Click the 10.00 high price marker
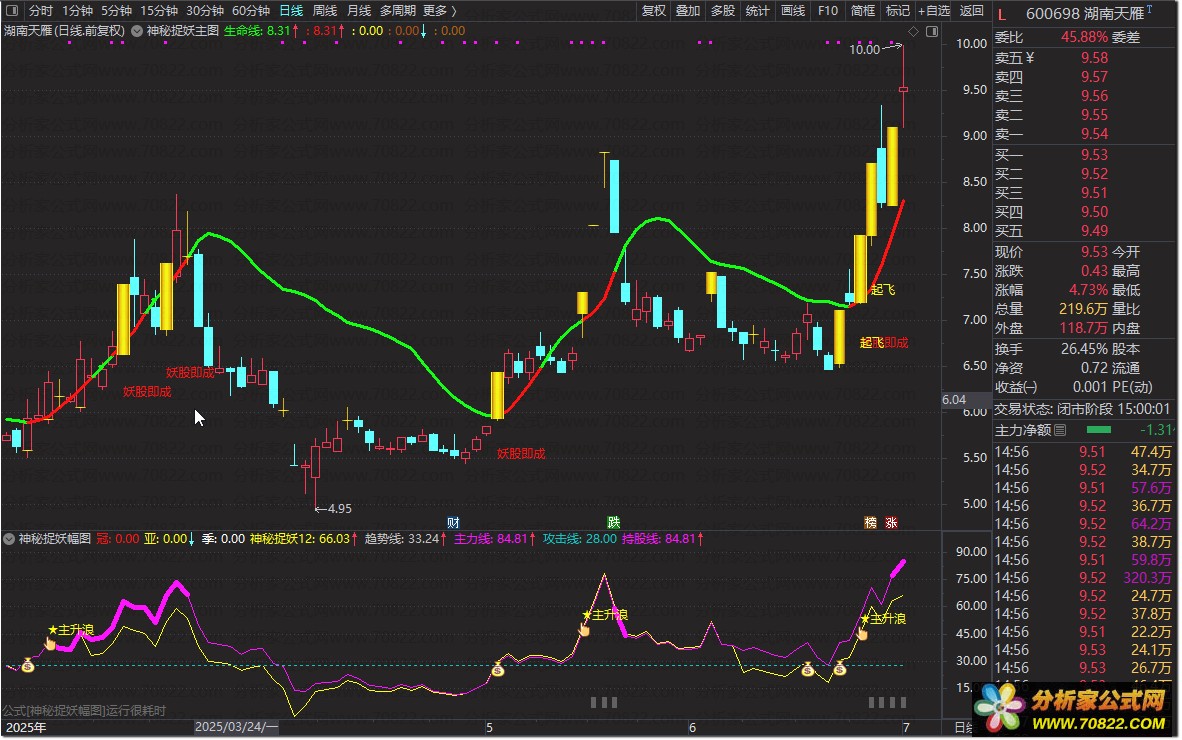 pyautogui.click(x=874, y=49)
